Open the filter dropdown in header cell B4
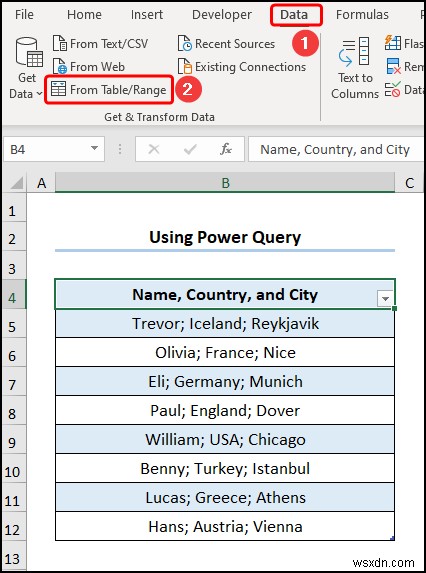The image size is (426, 573). 385,299
